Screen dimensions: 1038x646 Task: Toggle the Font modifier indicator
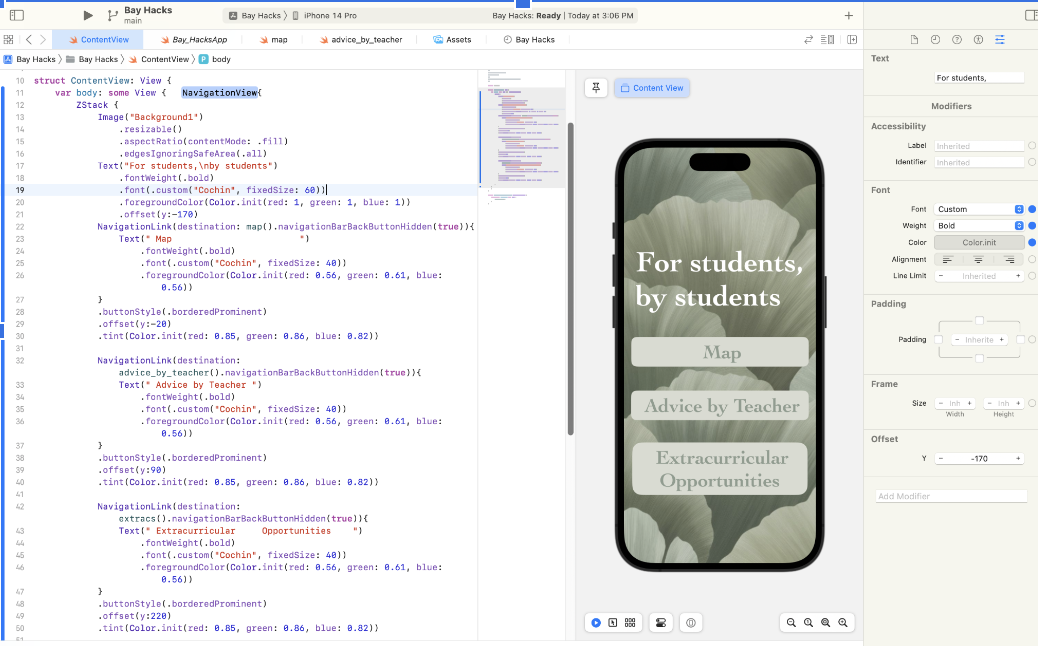(1031, 209)
